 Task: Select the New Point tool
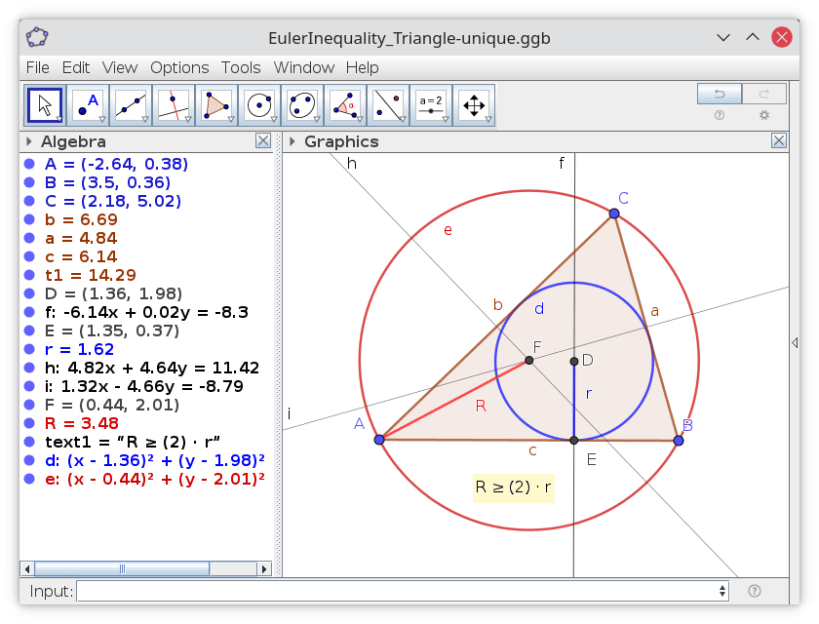88,105
